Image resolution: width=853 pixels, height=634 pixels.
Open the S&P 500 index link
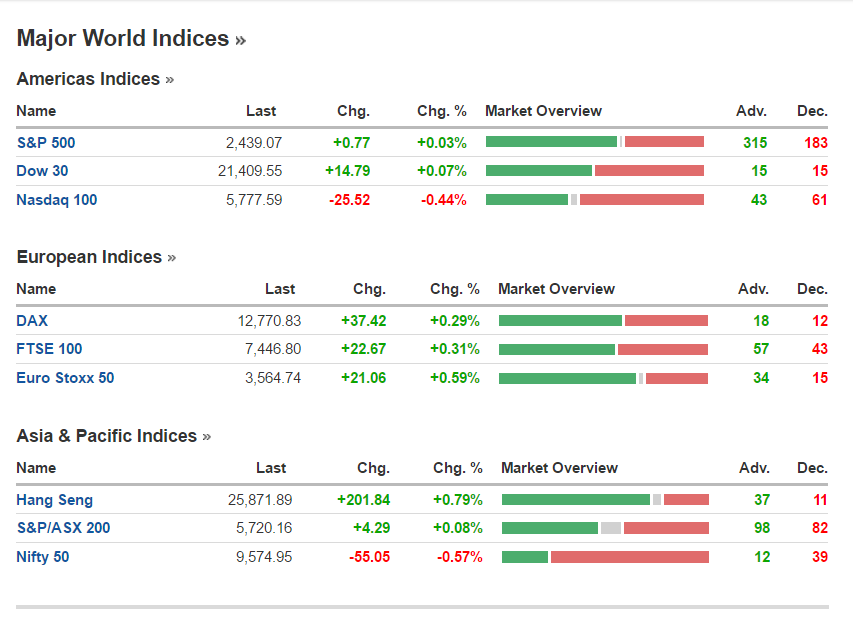[46, 142]
